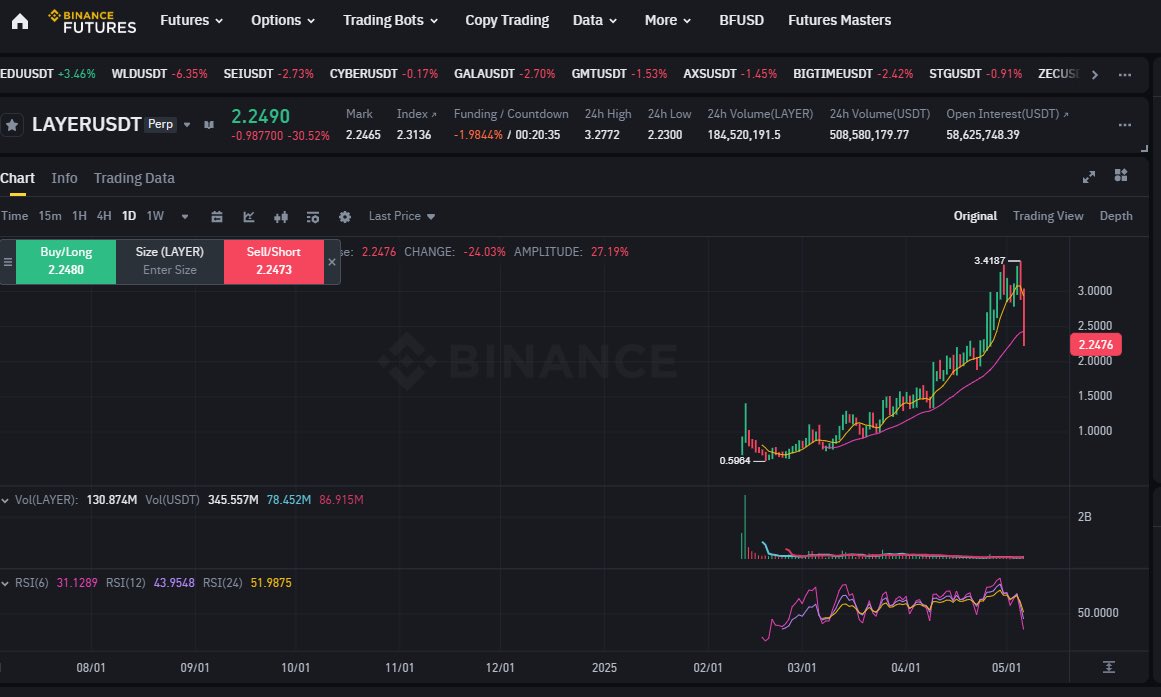Click the chart auto-fit scale icon

(1108, 667)
